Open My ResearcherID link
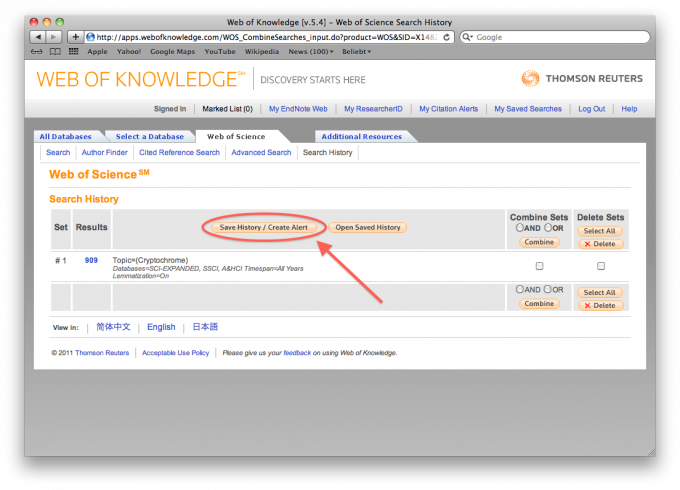680x490 pixels. 373,109
